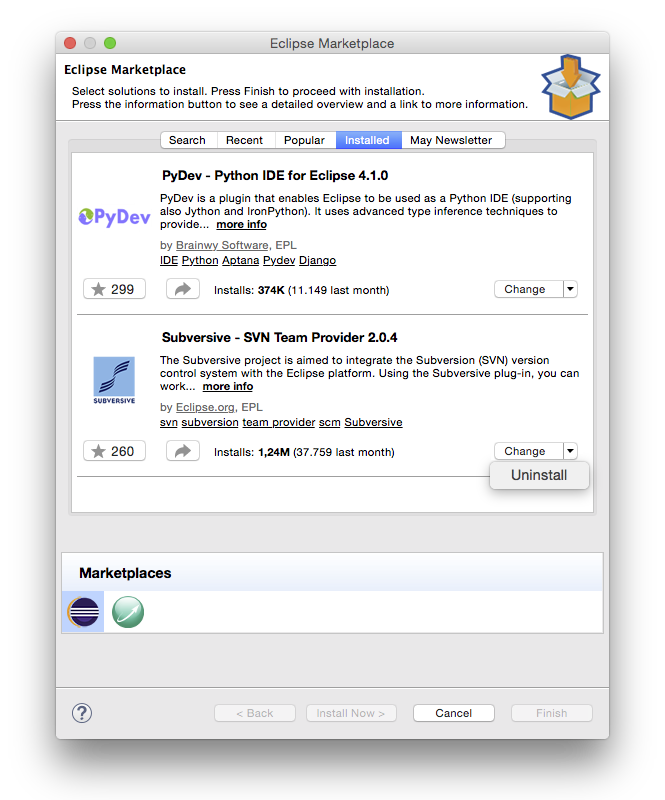Click the team provider tag link
665x800 pixels.
pyautogui.click(x=279, y=422)
